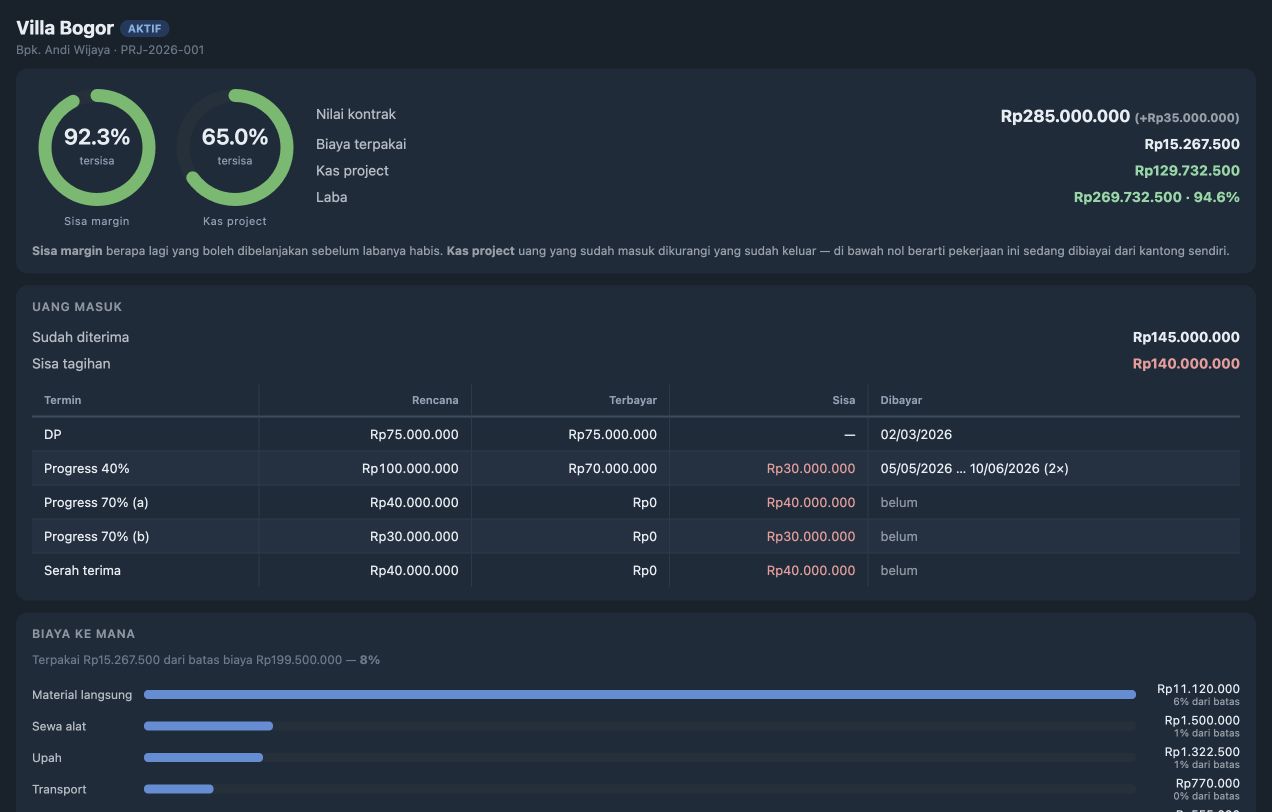
Task: Click the Terbayar column header
Action: click(x=633, y=400)
